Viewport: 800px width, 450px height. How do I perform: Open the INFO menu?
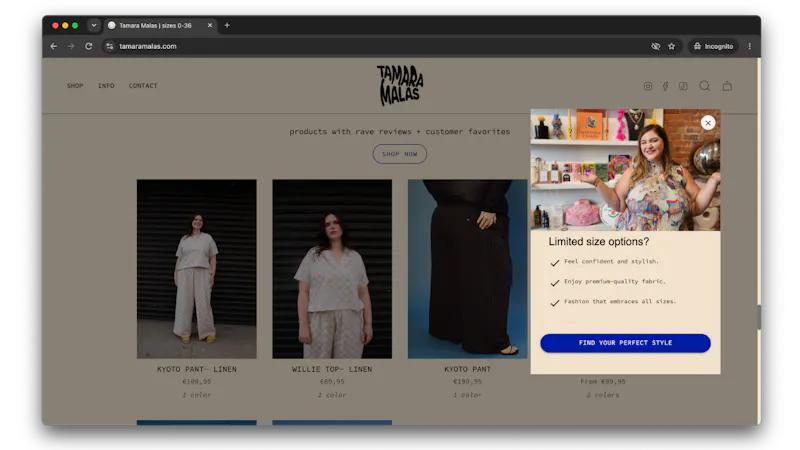(106, 86)
